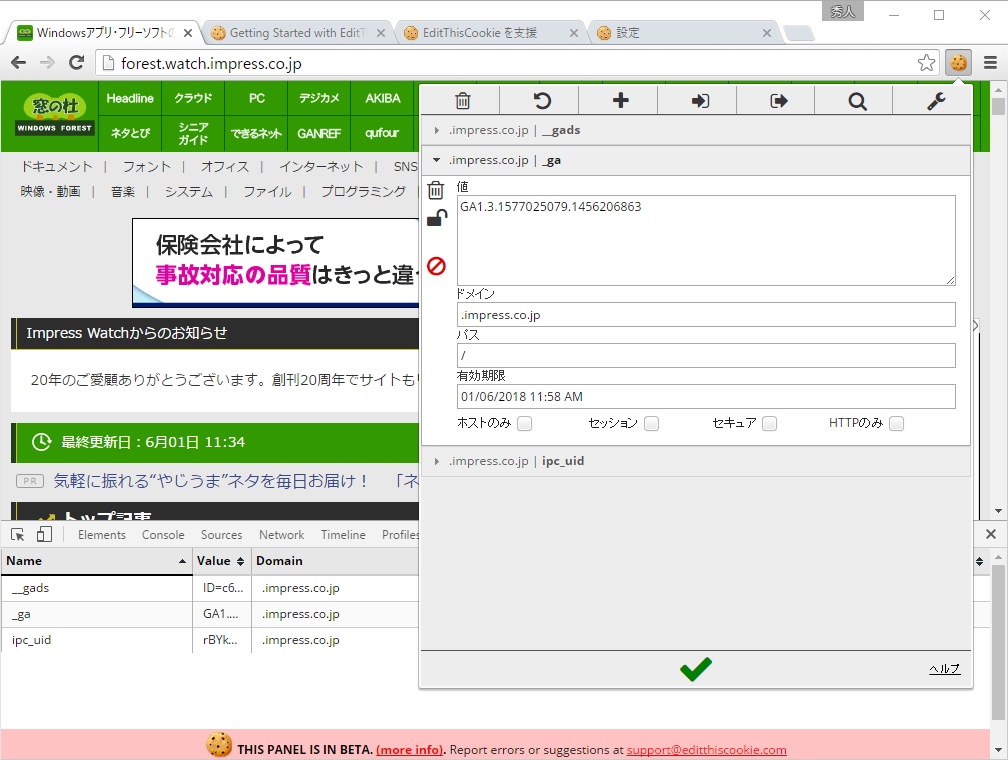Click the more info link
Viewport: 1008px width, 760px height.
point(410,750)
